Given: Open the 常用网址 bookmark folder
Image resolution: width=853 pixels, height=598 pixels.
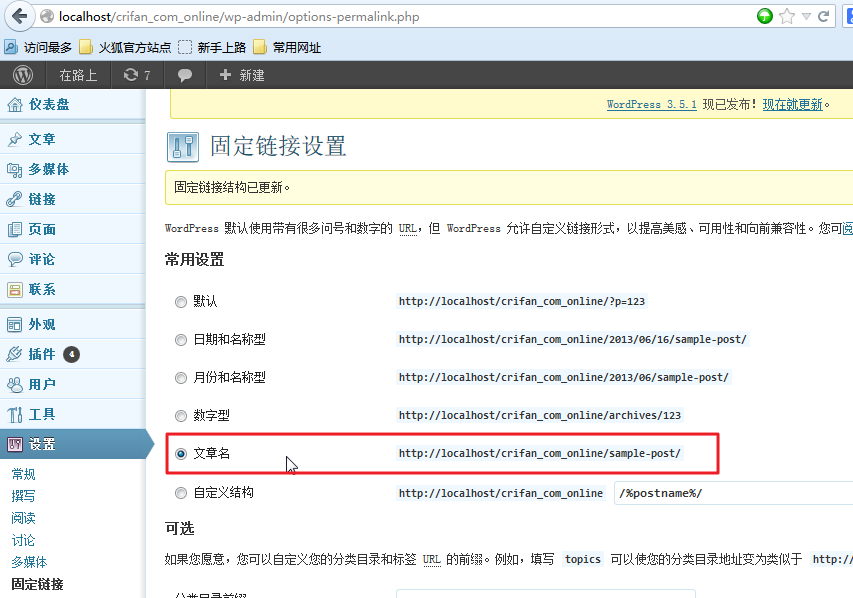Looking at the screenshot, I should (287, 47).
